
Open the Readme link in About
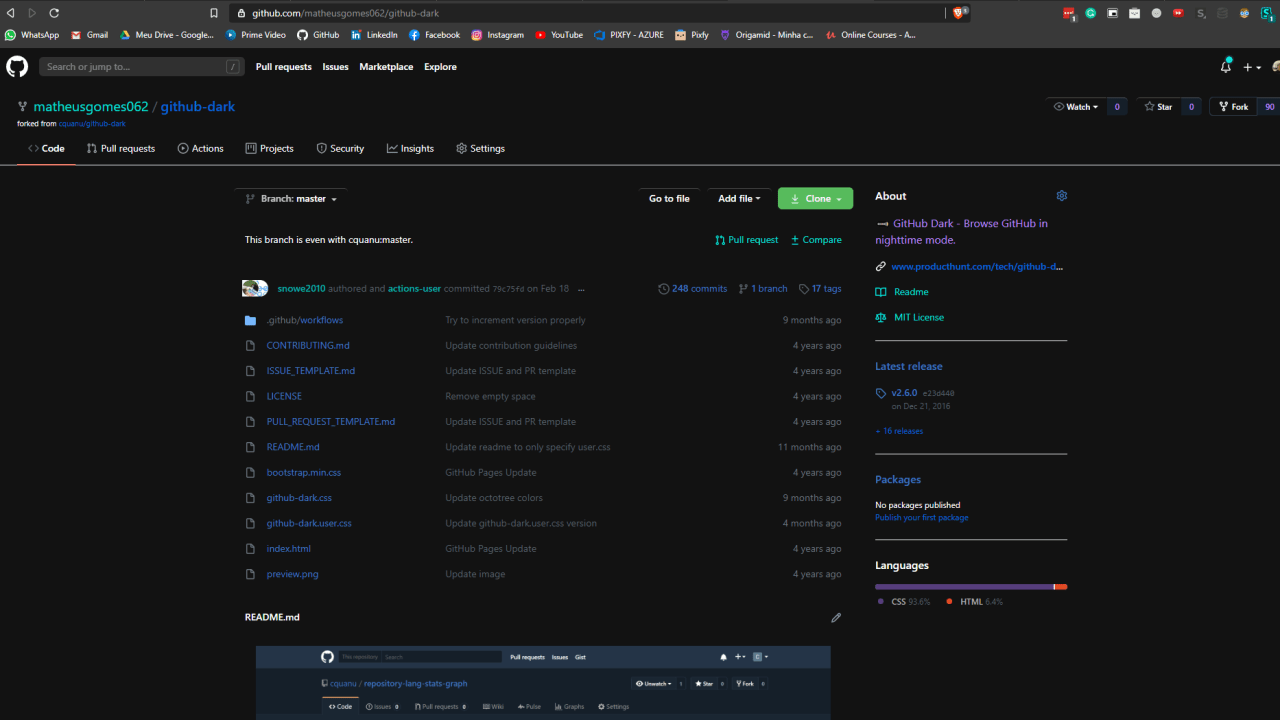[x=902, y=292]
